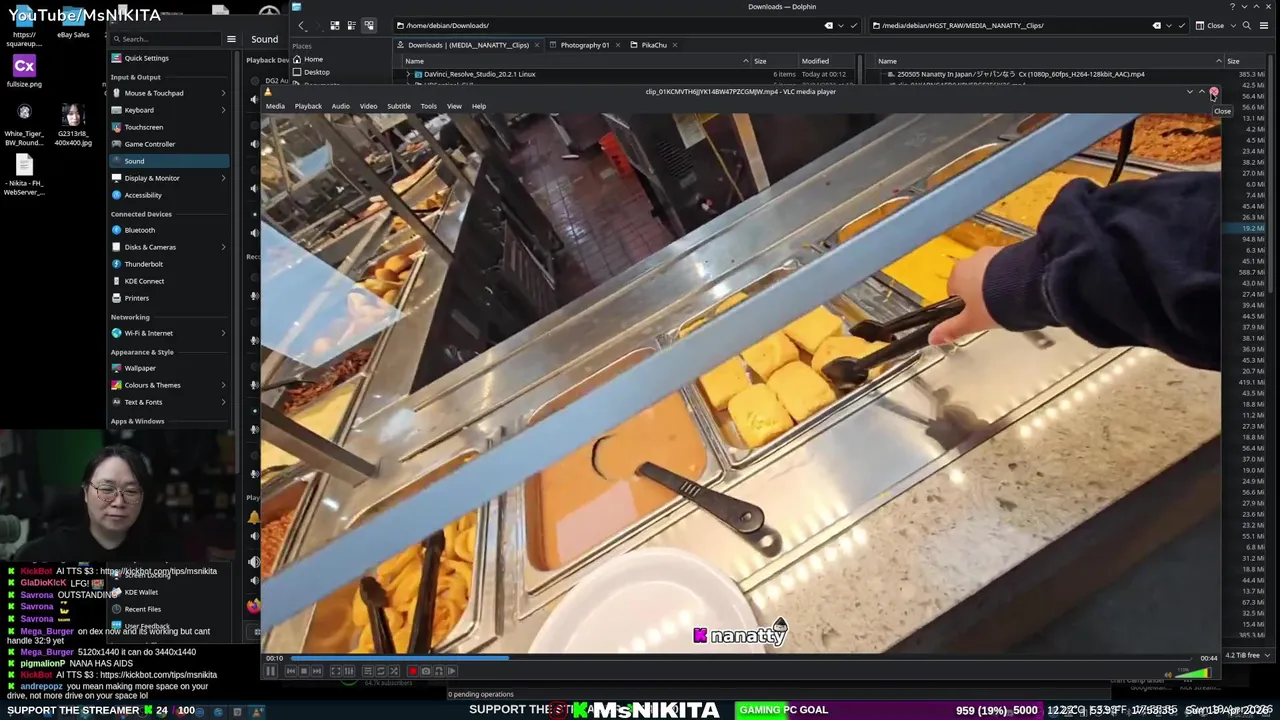Expand Colours & Themes submenu arrow
Screen dimensions: 1280x720
223,385
